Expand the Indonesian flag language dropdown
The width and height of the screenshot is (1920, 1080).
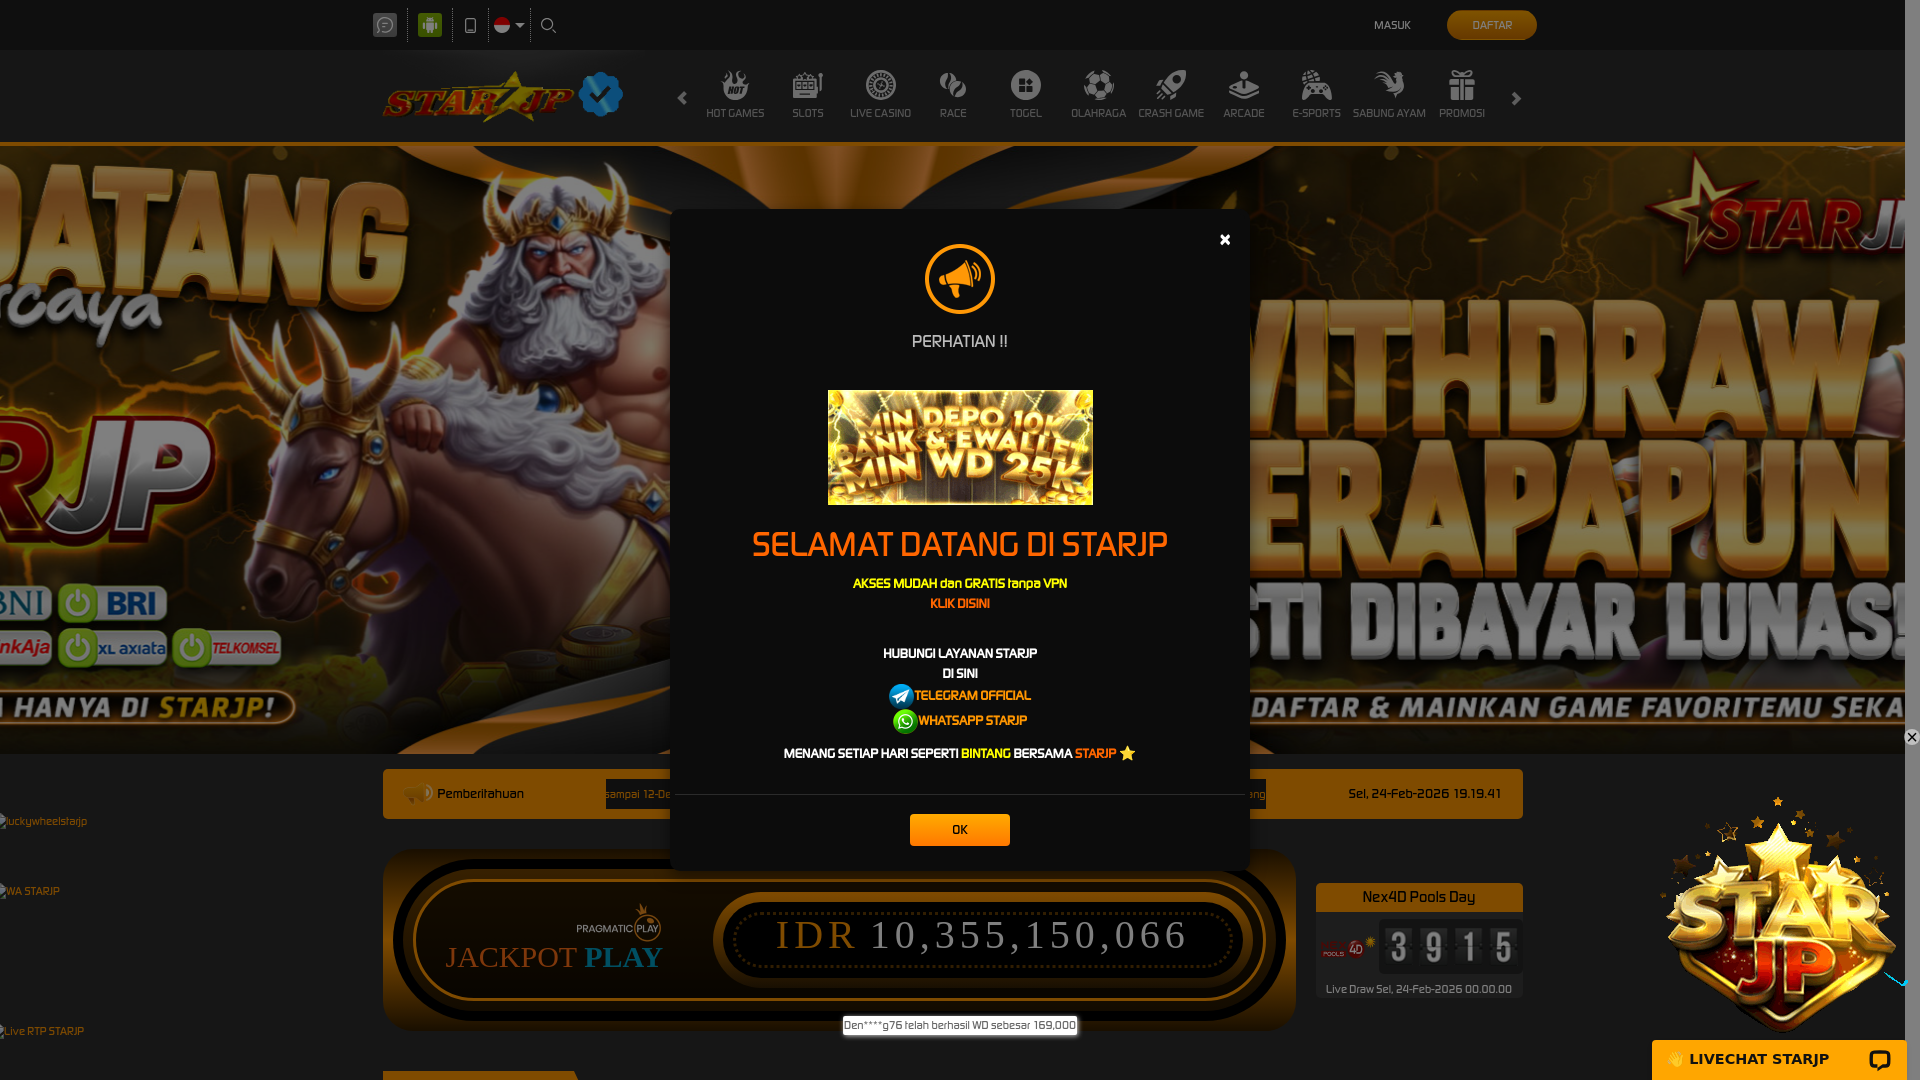509,25
